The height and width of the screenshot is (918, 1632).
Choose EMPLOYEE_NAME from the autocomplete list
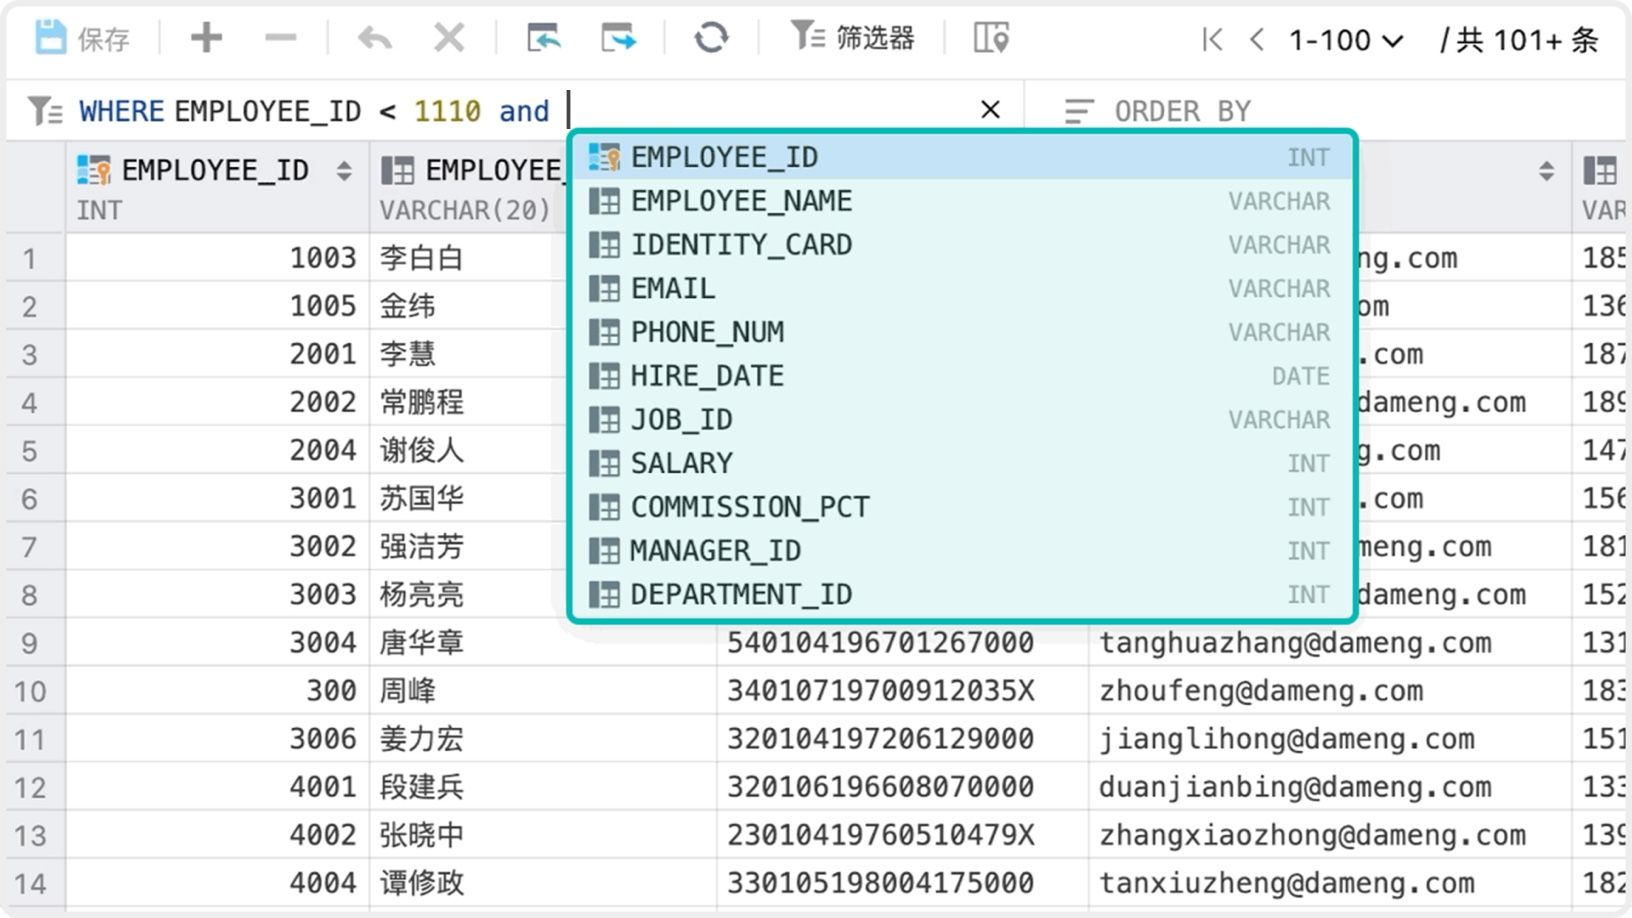pos(962,201)
